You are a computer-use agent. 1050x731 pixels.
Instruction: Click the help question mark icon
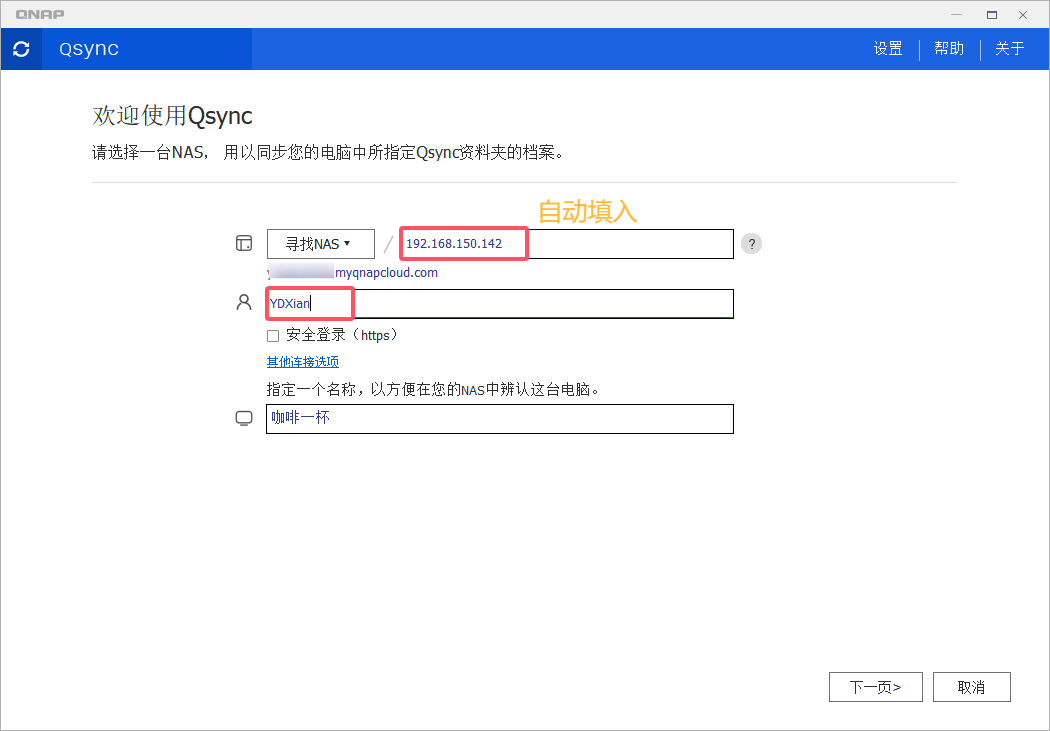(x=751, y=244)
